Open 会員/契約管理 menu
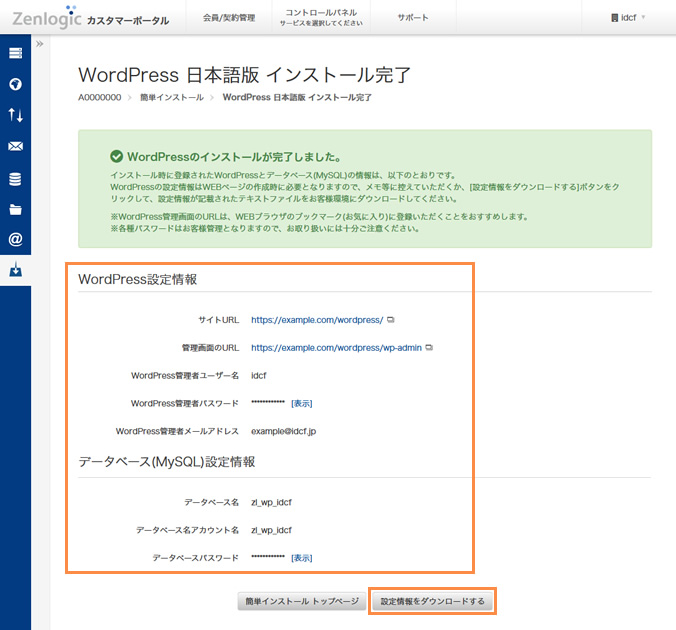Image resolution: width=676 pixels, height=630 pixels. [x=229, y=18]
